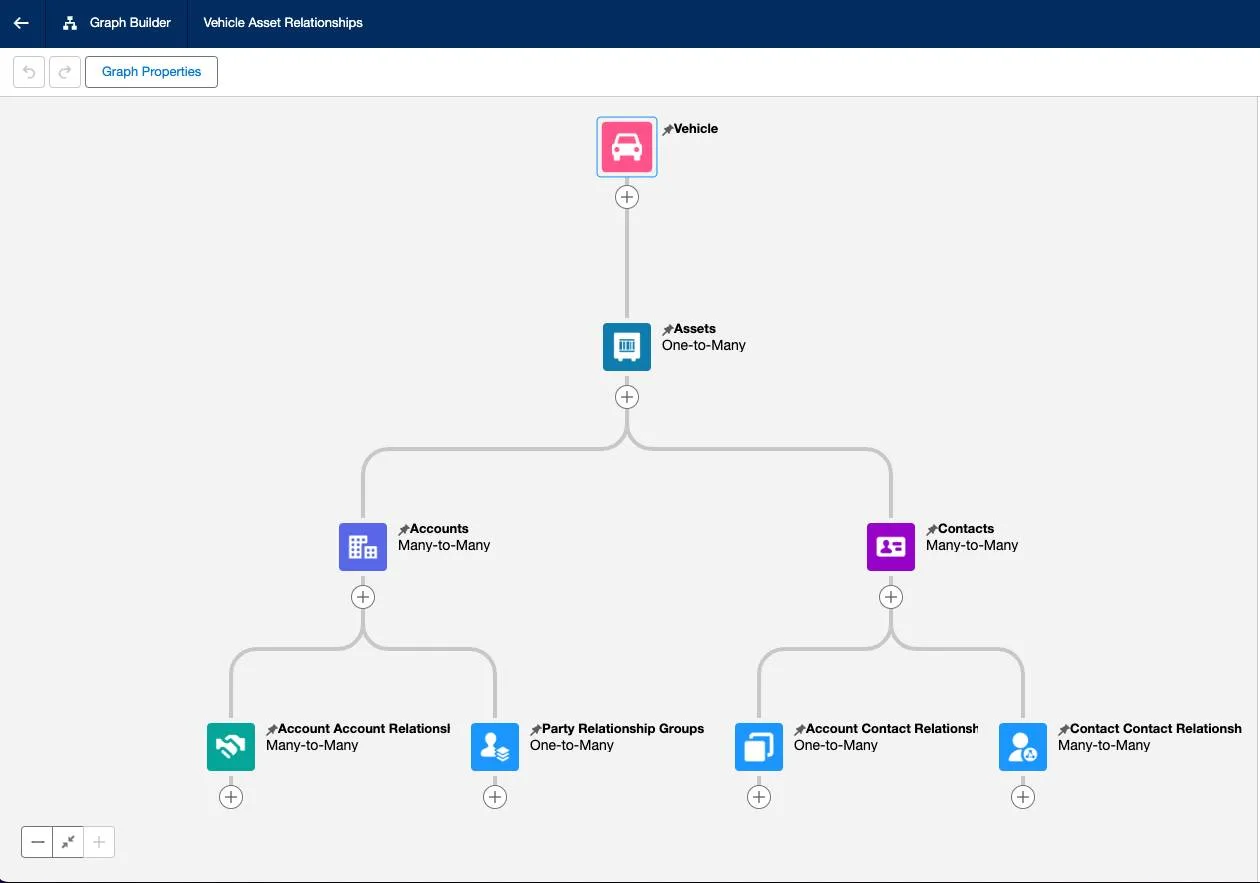Select the Account Account Relationship handshake icon
Screen dimensions: 1260x883
(x=231, y=747)
